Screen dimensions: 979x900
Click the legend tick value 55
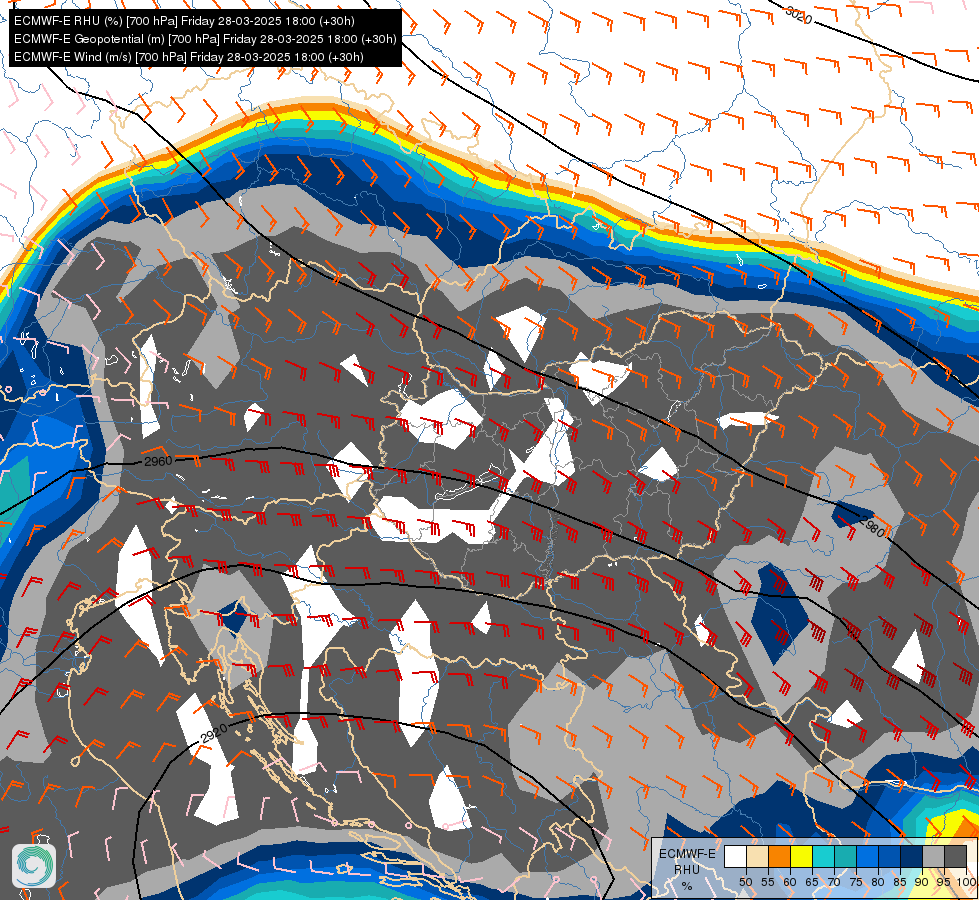click(x=768, y=882)
